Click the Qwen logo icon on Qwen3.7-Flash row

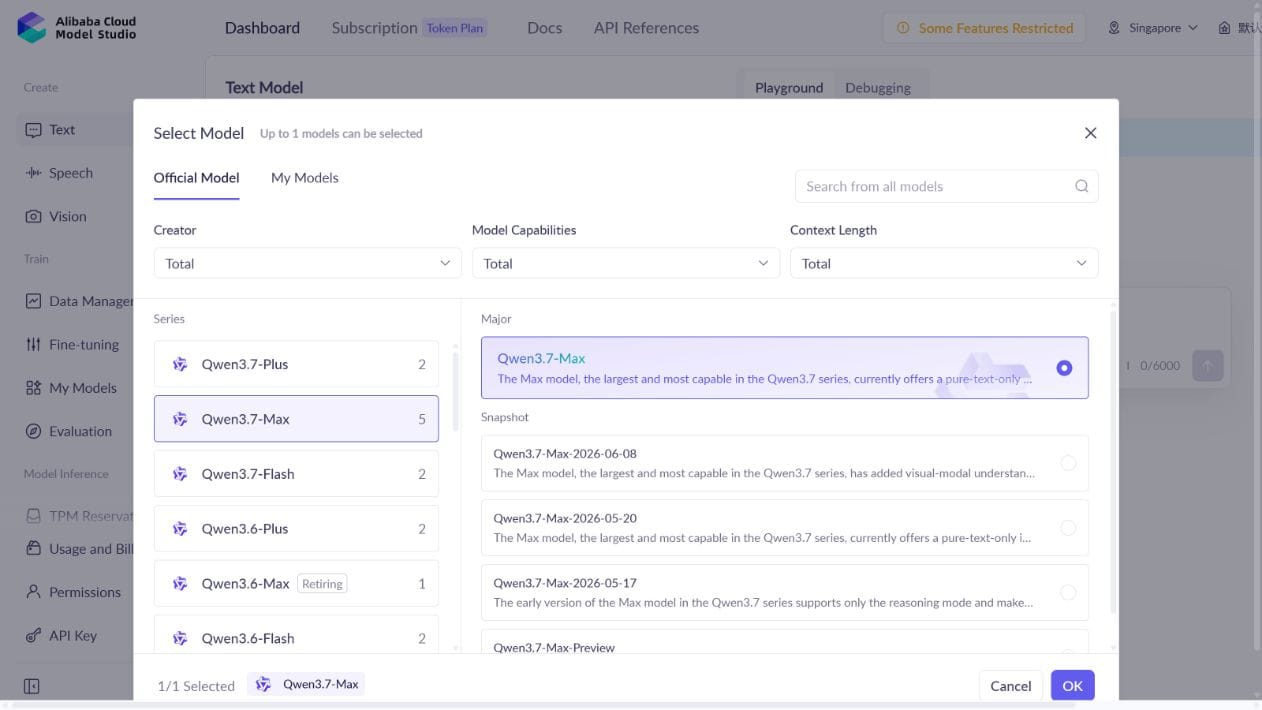pos(180,474)
